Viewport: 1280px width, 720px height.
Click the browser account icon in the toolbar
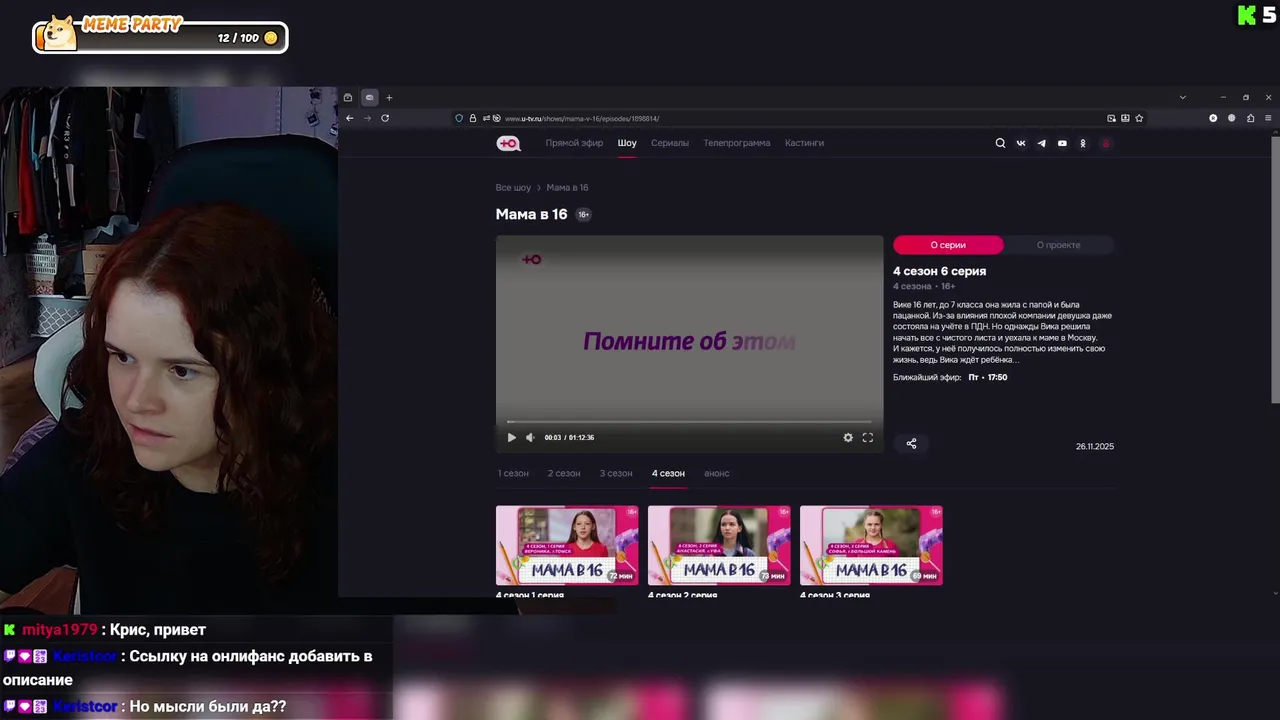pyautogui.click(x=1213, y=118)
